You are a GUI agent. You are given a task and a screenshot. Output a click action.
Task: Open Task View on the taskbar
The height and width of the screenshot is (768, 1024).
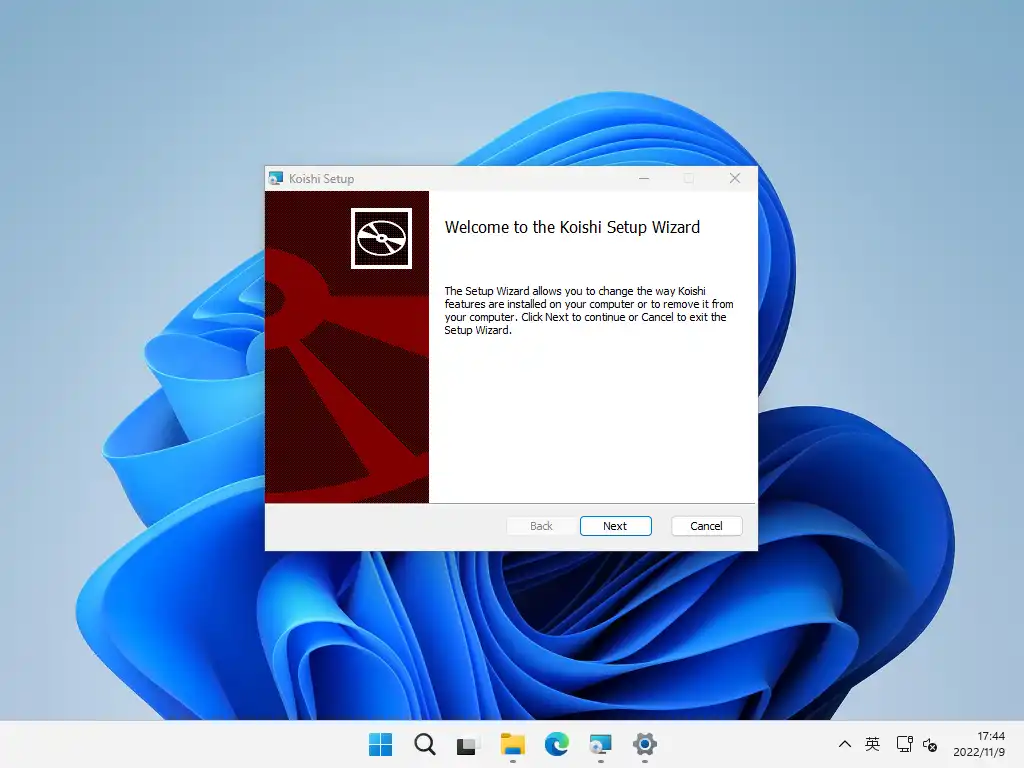pyautogui.click(x=468, y=744)
